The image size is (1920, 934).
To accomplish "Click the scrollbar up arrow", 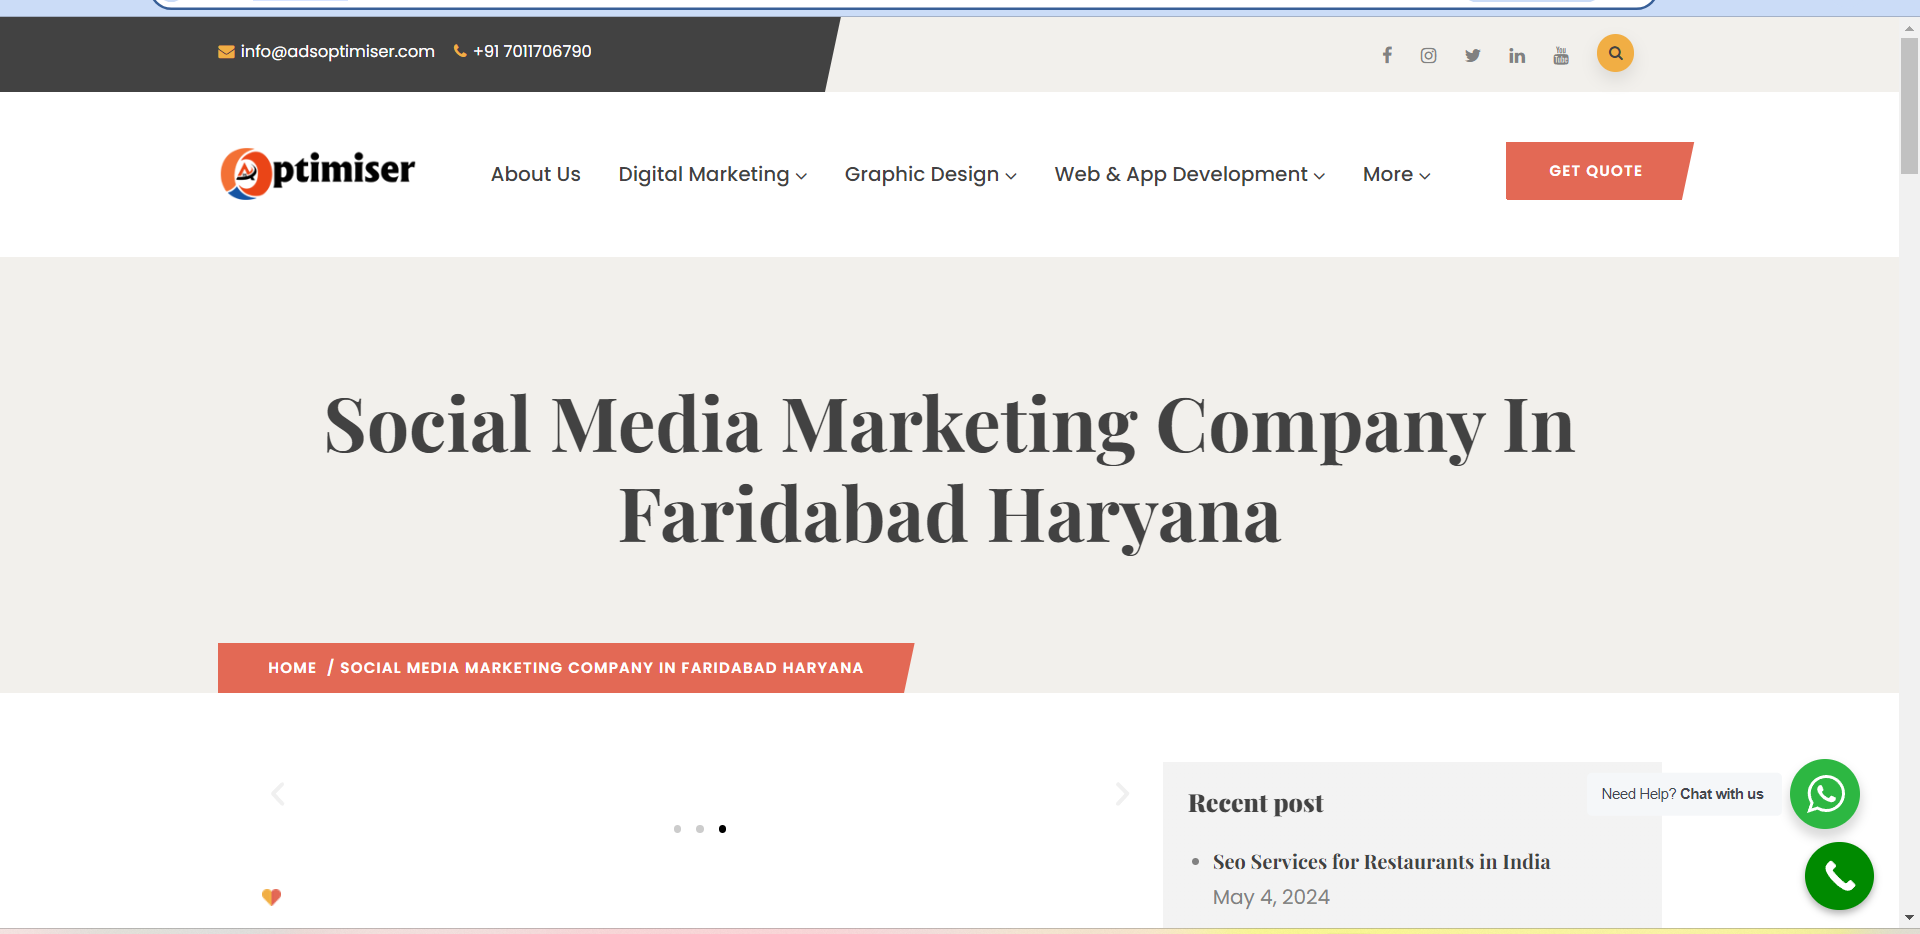I will (1909, 29).
